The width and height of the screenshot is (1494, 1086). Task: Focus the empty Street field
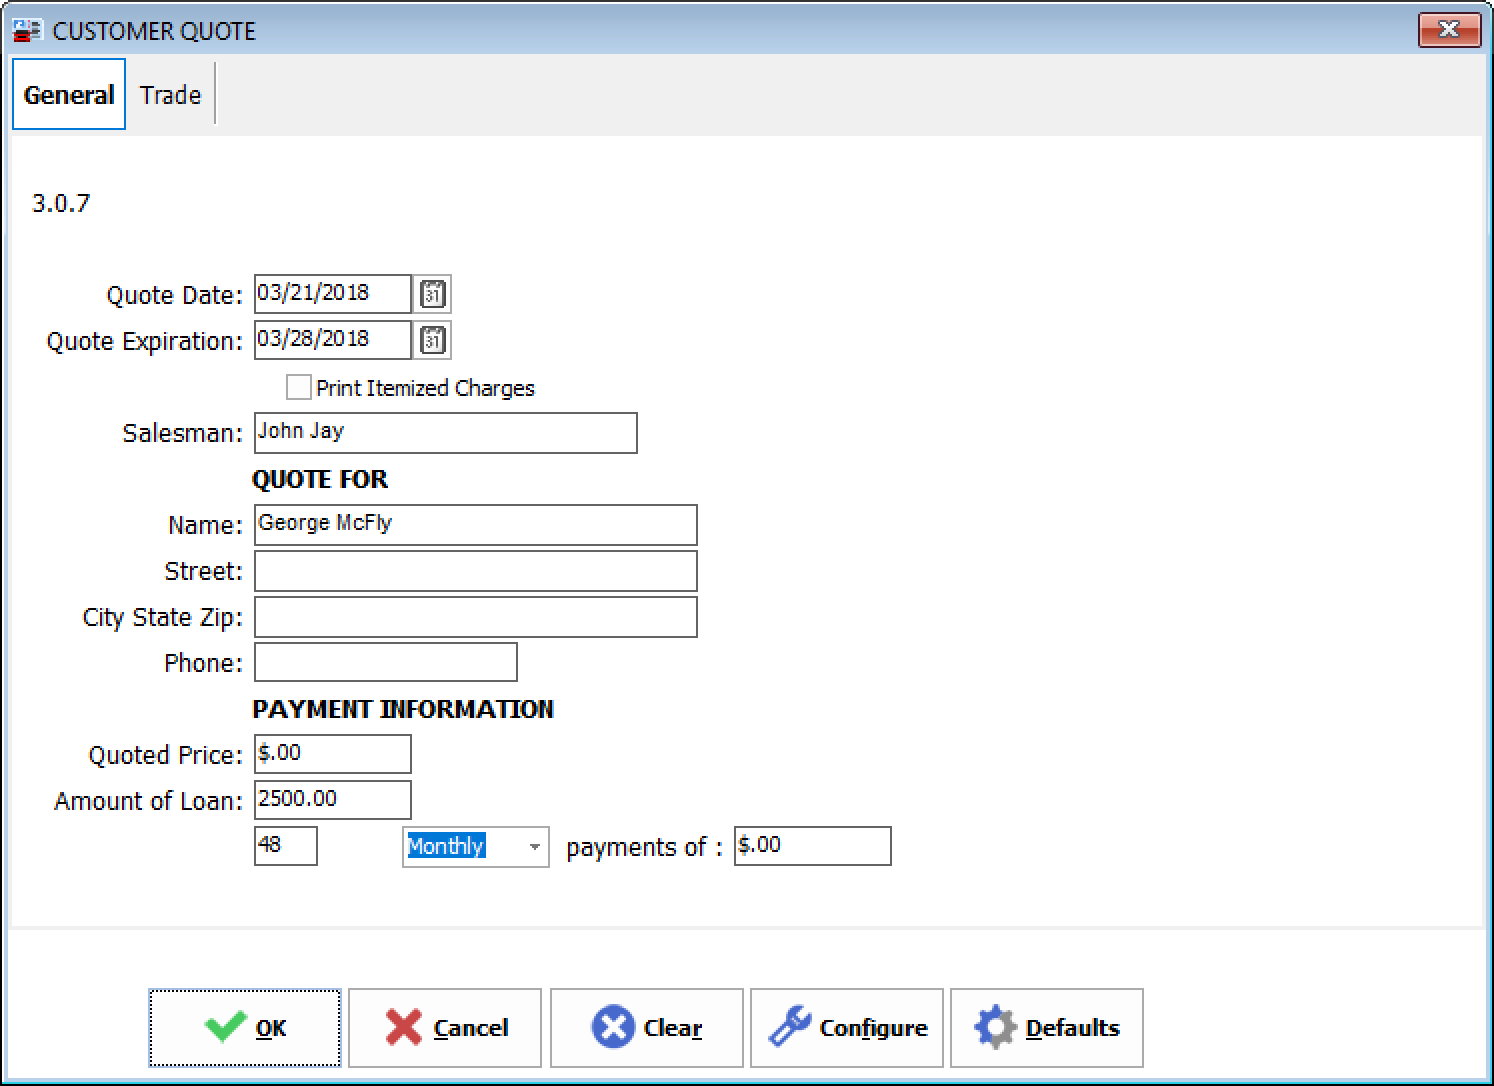point(475,571)
